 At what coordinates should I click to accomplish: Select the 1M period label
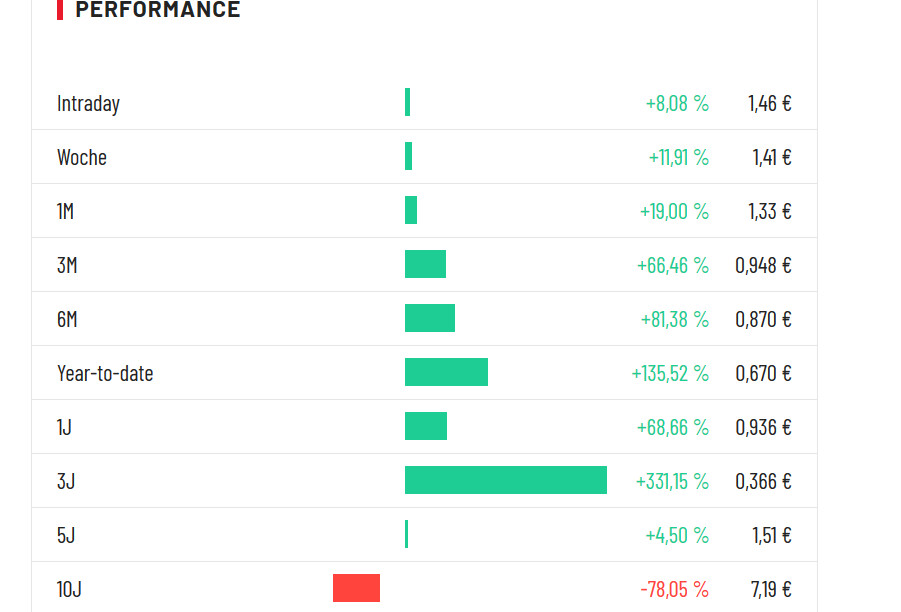tap(66, 212)
